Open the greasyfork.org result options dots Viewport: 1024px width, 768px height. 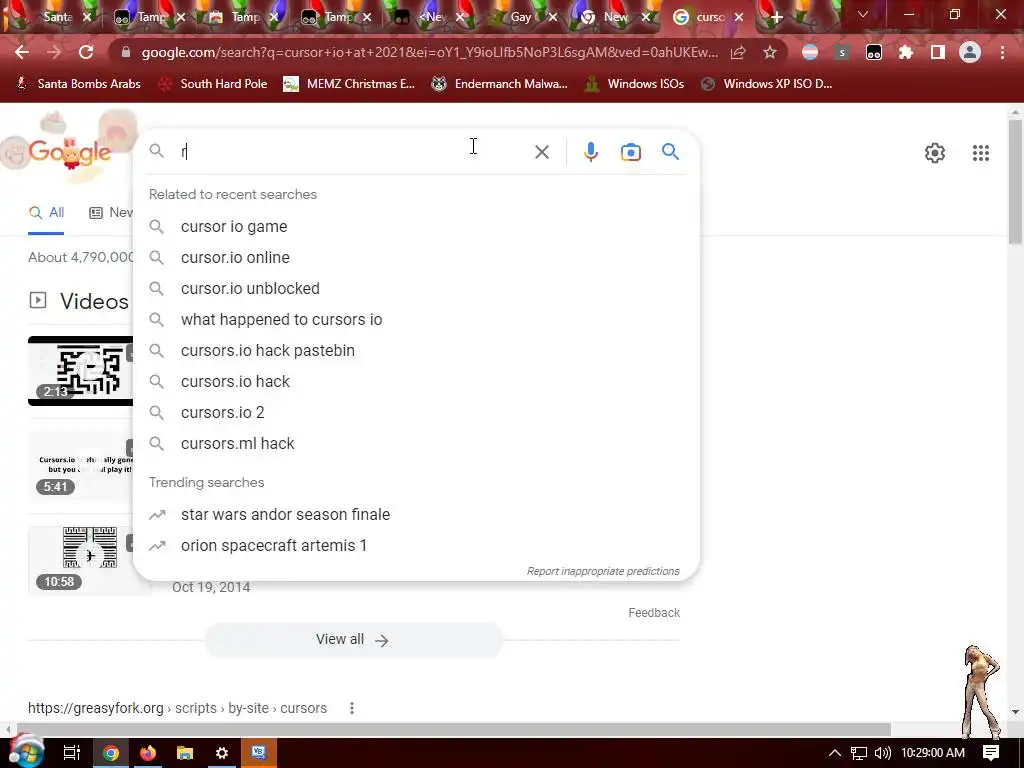point(351,708)
